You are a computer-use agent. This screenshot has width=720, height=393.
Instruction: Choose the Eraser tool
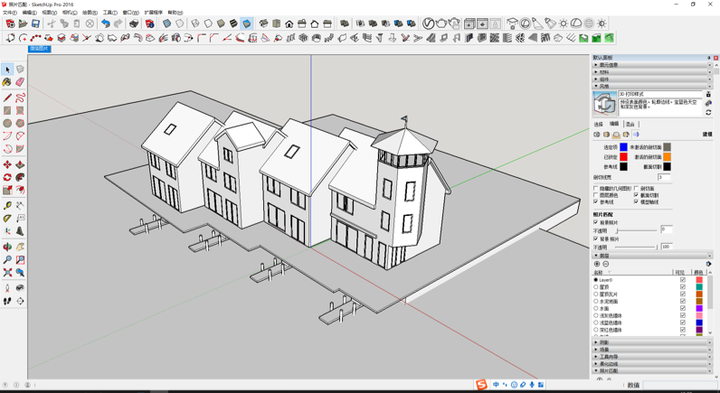coord(20,82)
